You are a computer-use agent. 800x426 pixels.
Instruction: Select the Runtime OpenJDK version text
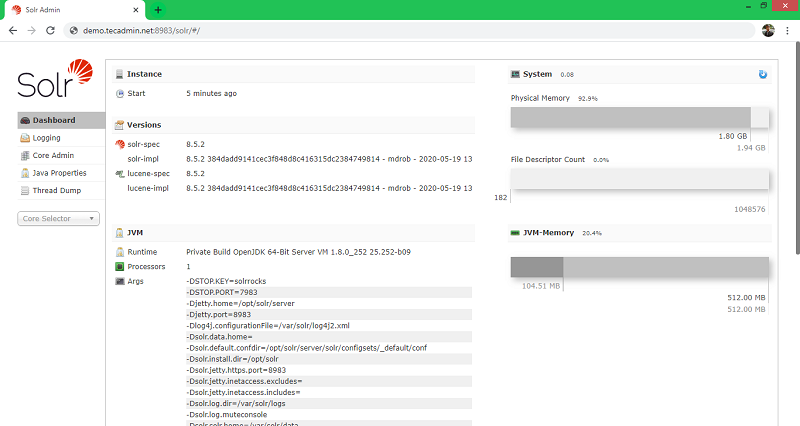click(x=298, y=252)
